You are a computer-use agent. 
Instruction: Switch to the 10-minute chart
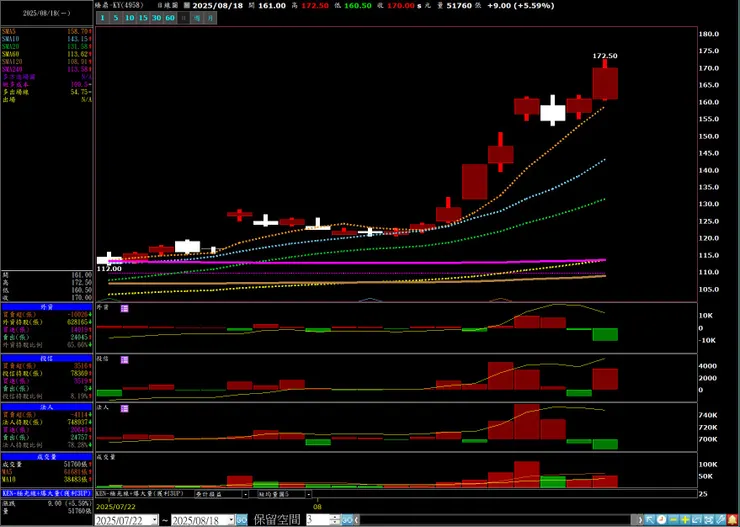[x=129, y=18]
